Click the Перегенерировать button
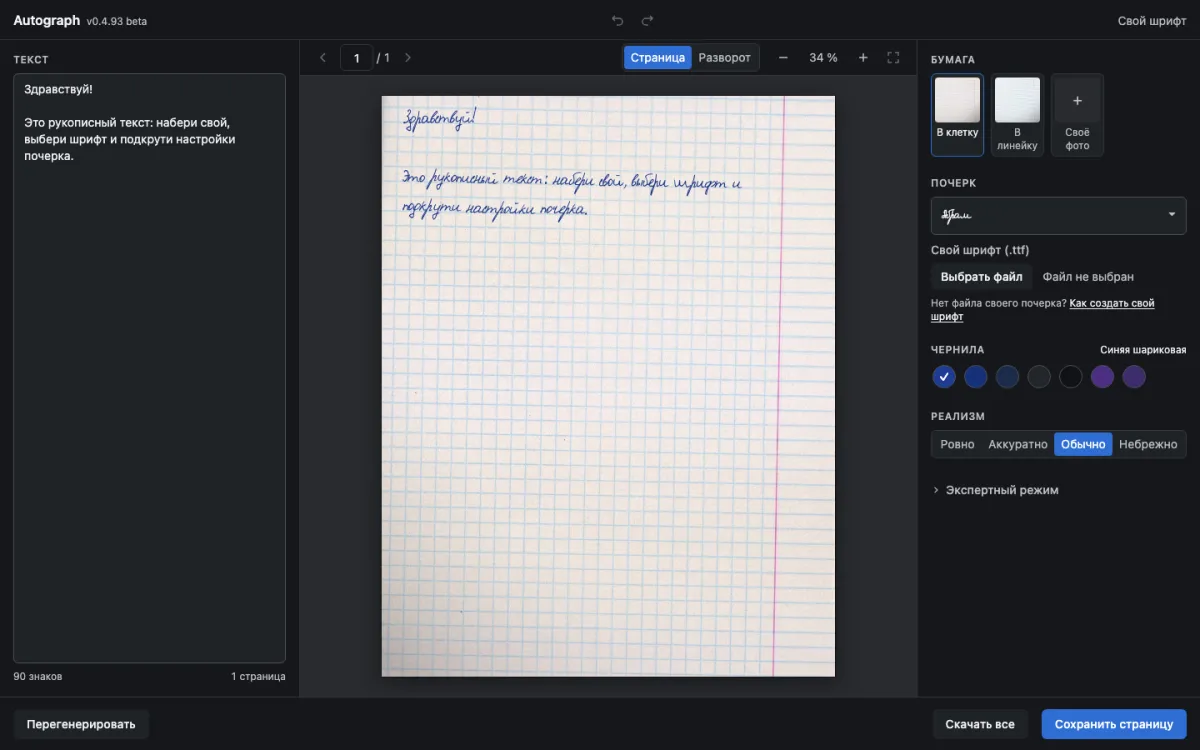 [81, 724]
